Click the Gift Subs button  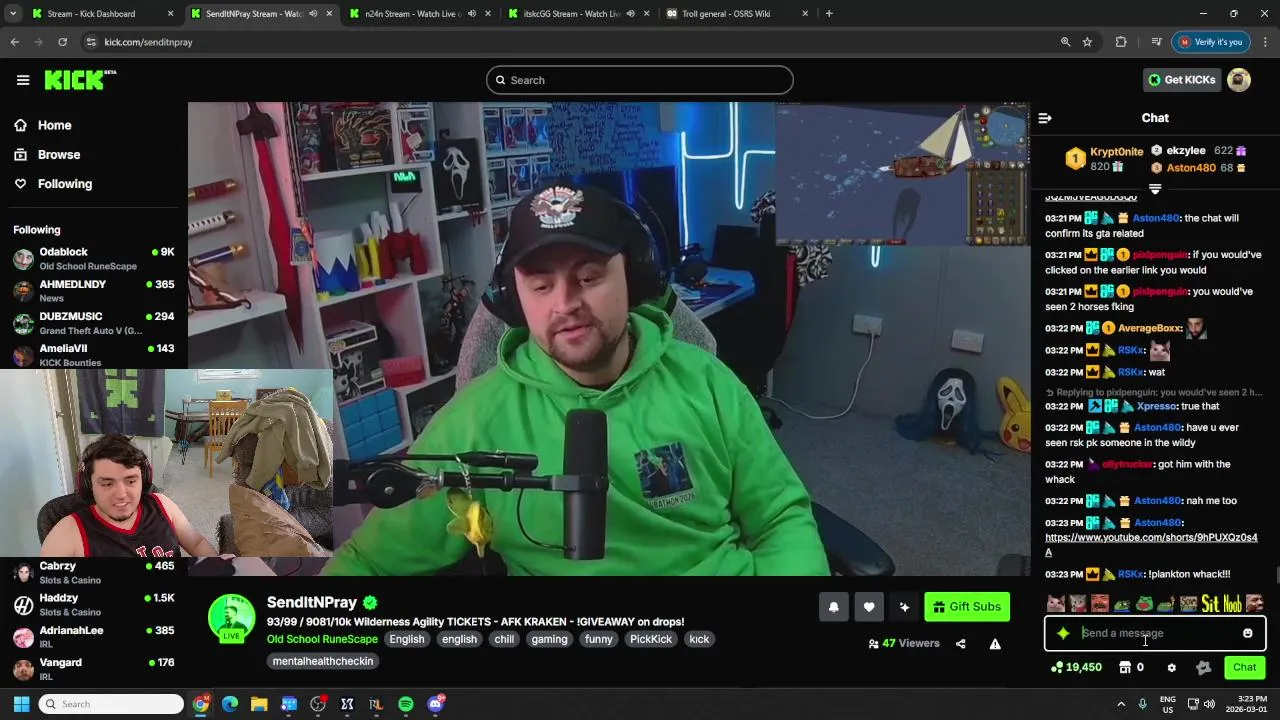(x=967, y=607)
